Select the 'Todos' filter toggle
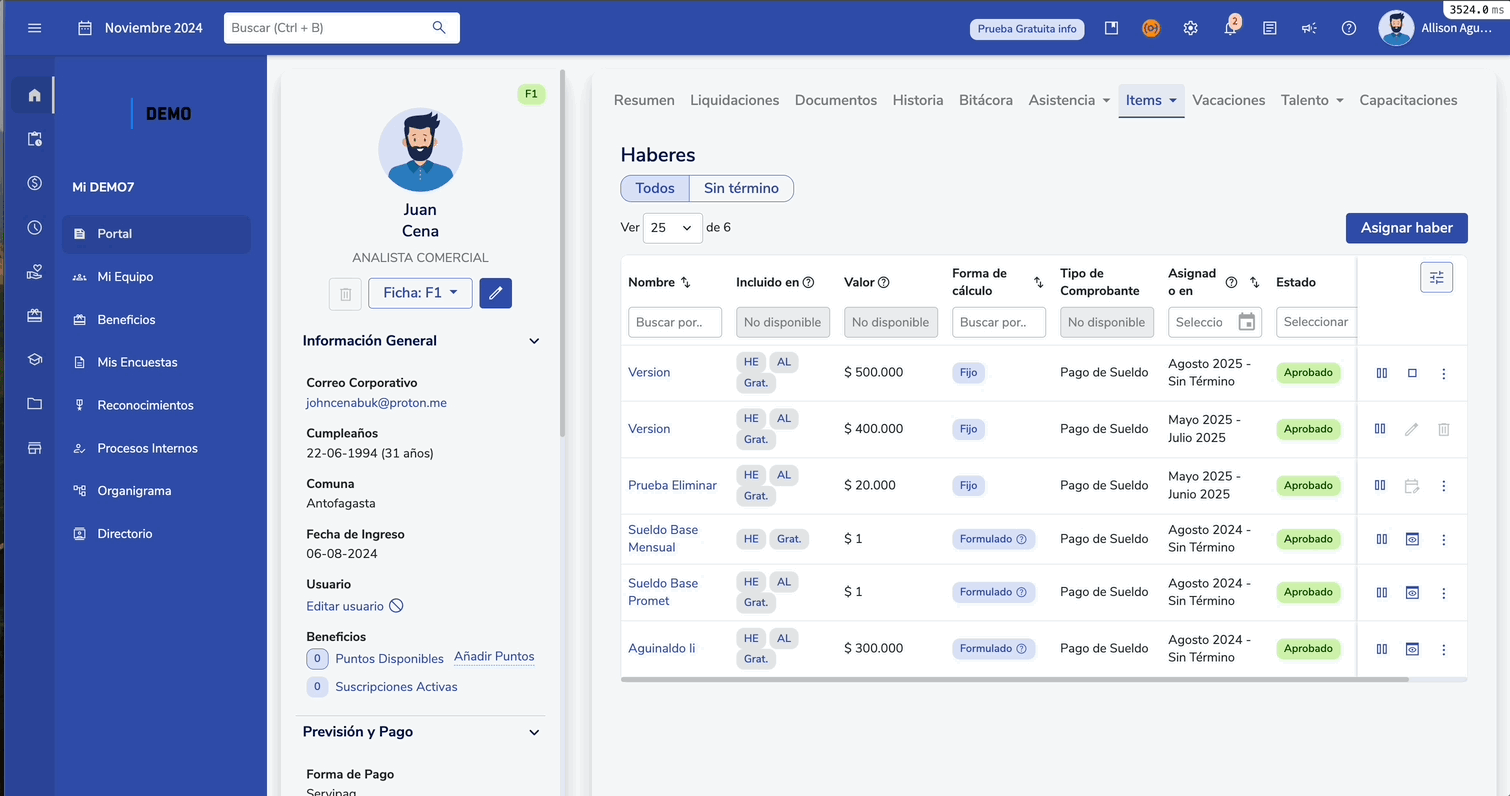Viewport: 1510px width, 796px height. 655,188
